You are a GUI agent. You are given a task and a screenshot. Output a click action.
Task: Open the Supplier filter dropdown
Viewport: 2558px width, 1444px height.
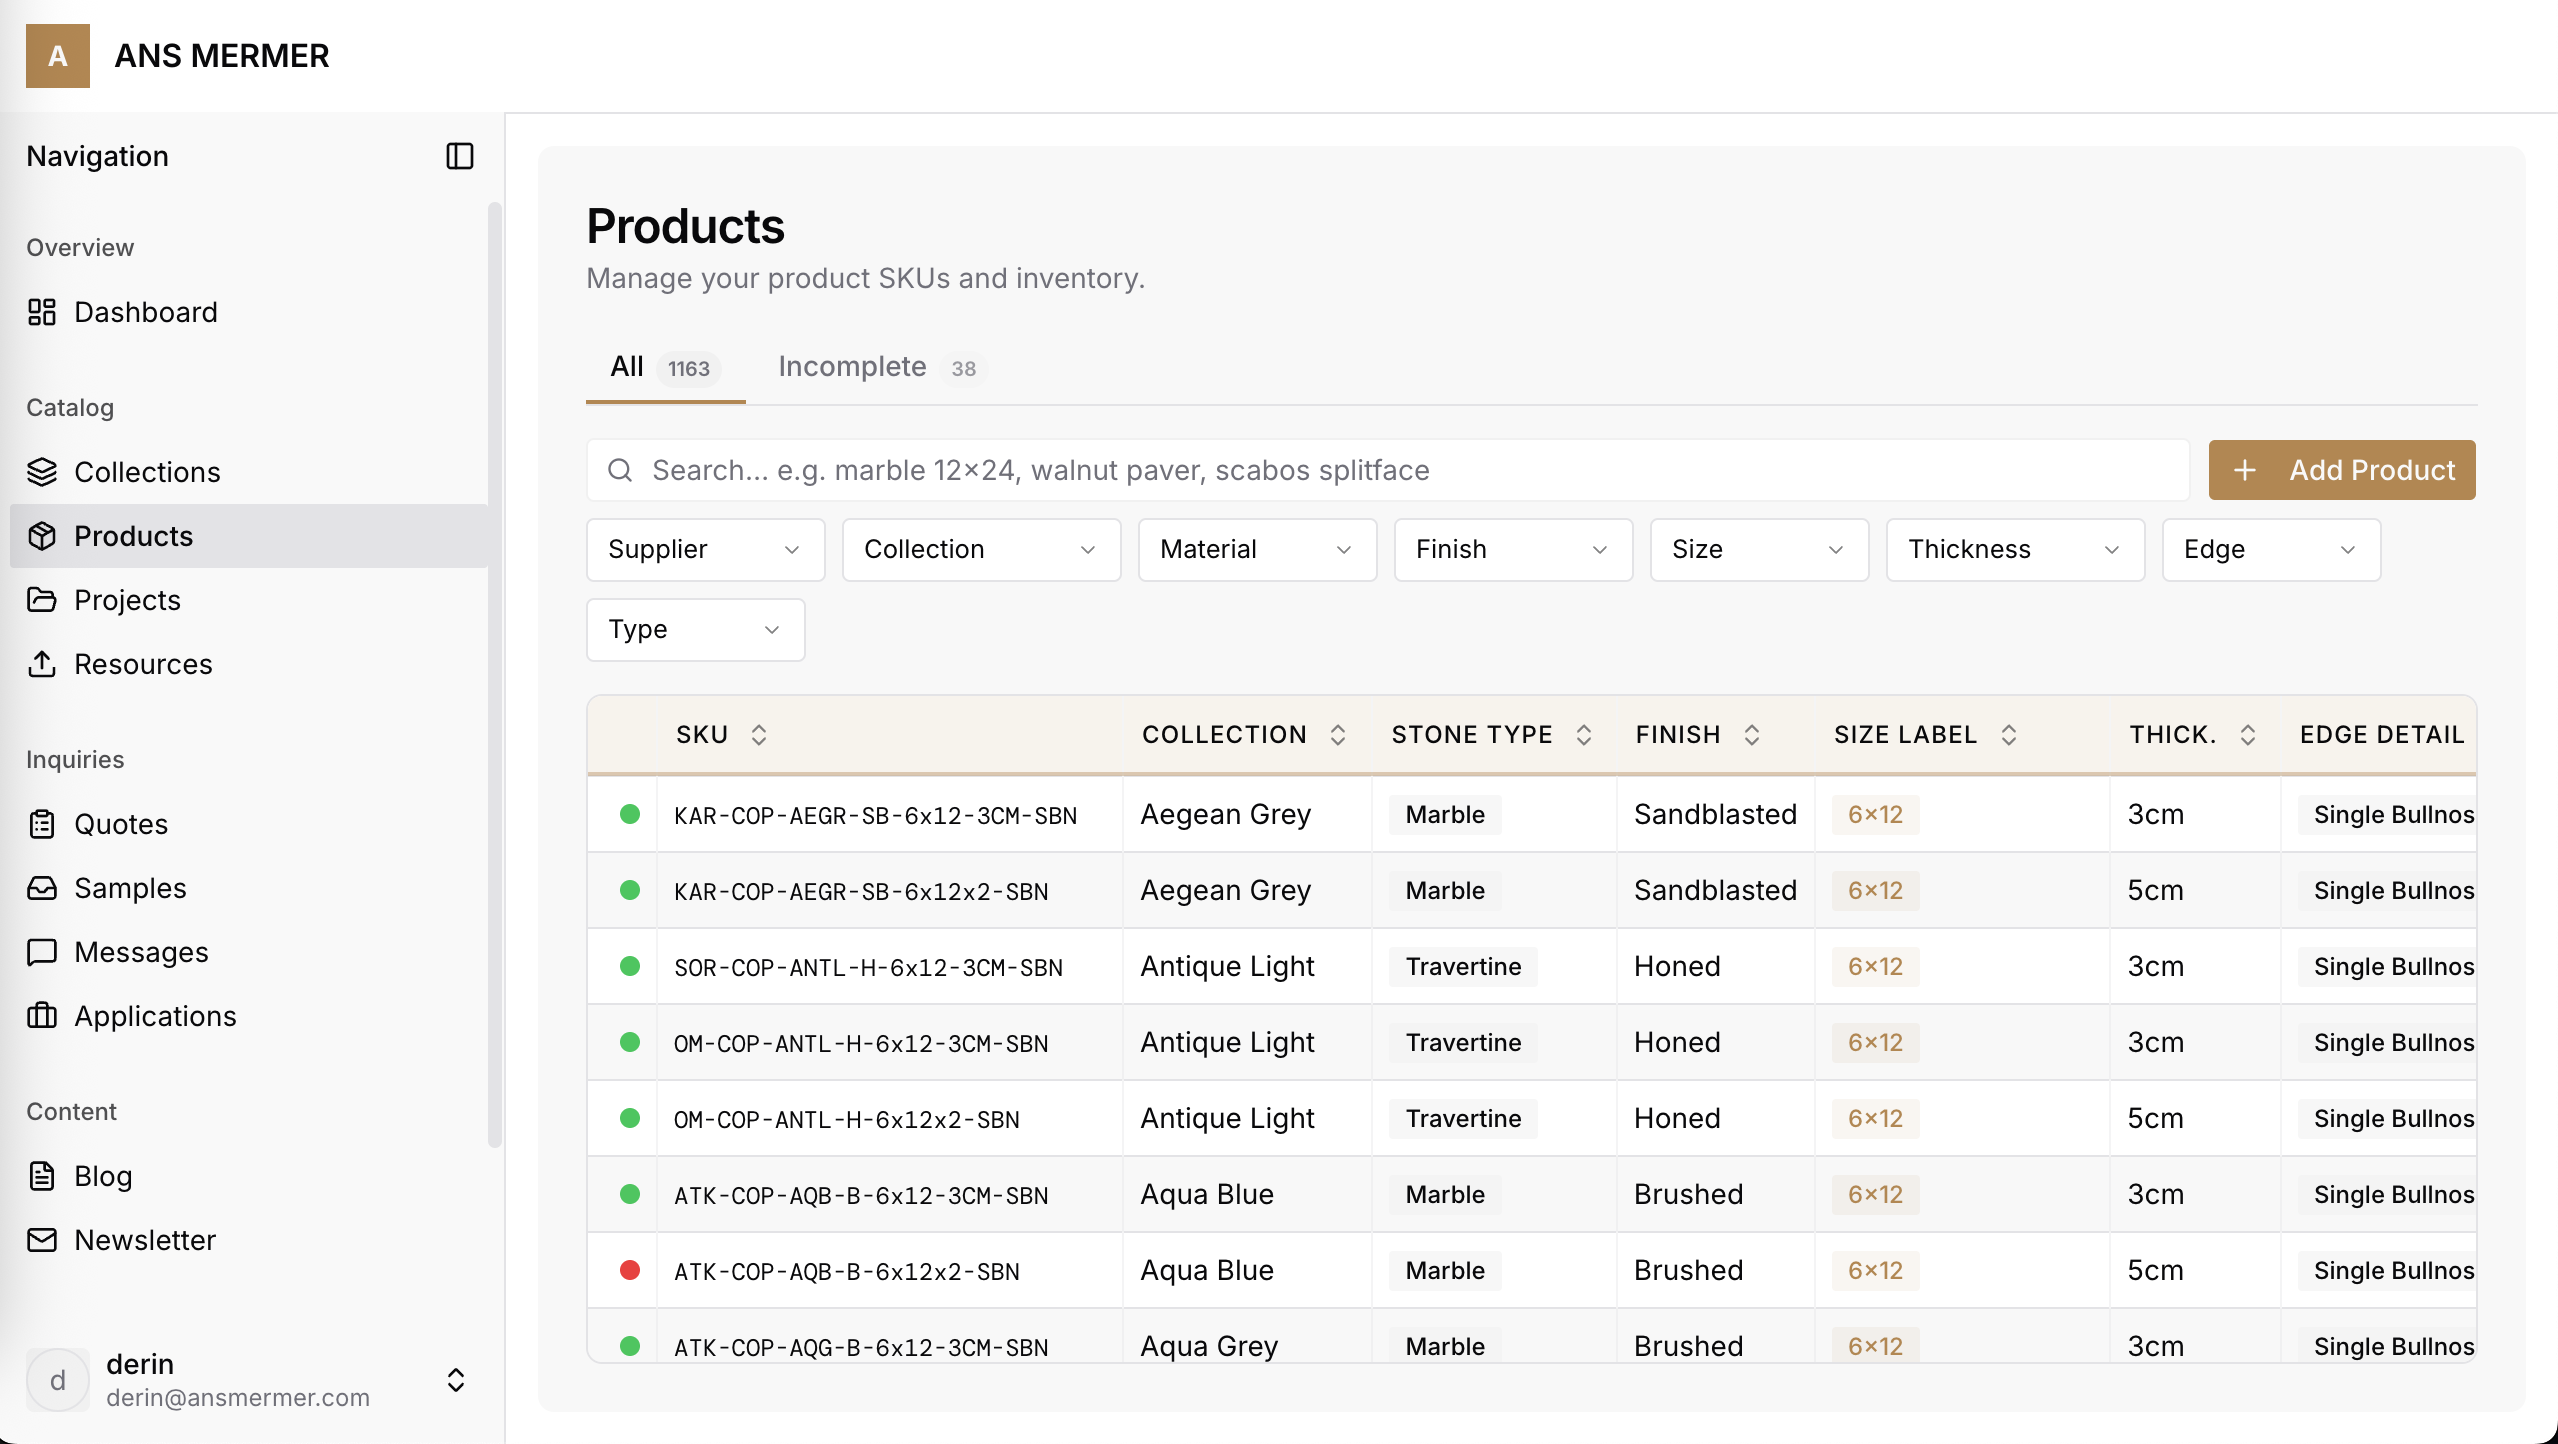point(705,549)
